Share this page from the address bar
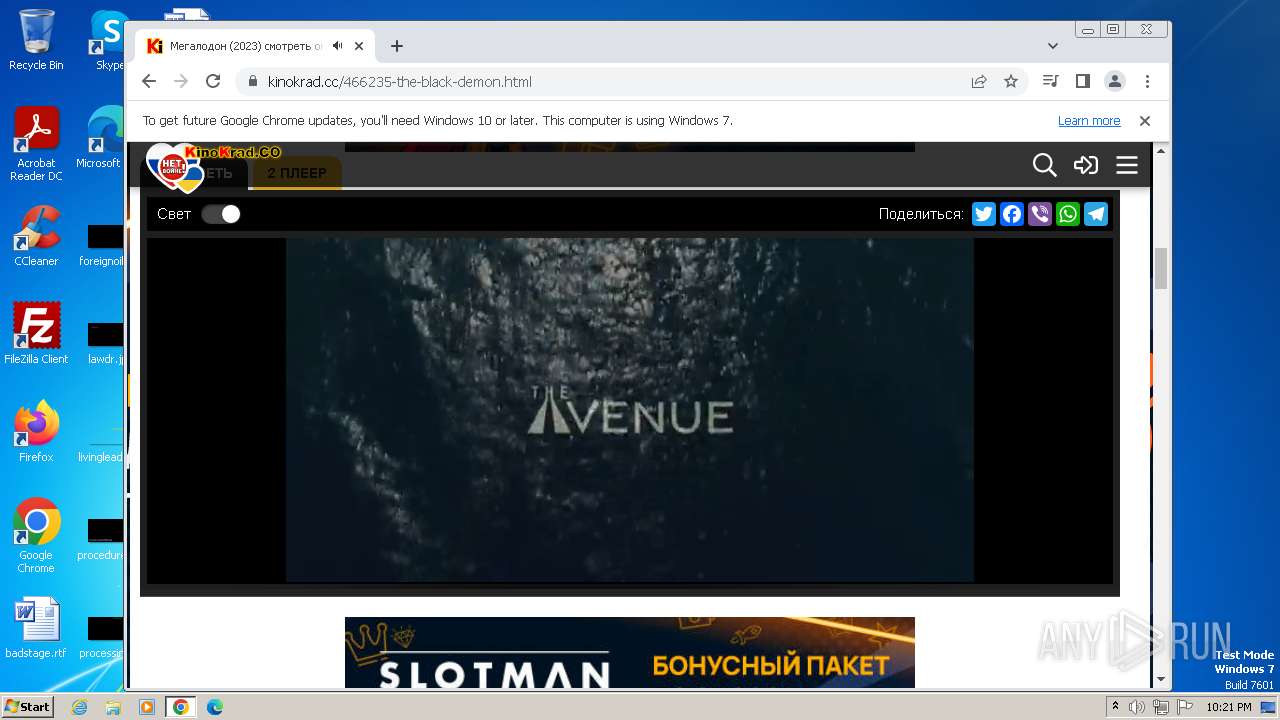 (979, 81)
